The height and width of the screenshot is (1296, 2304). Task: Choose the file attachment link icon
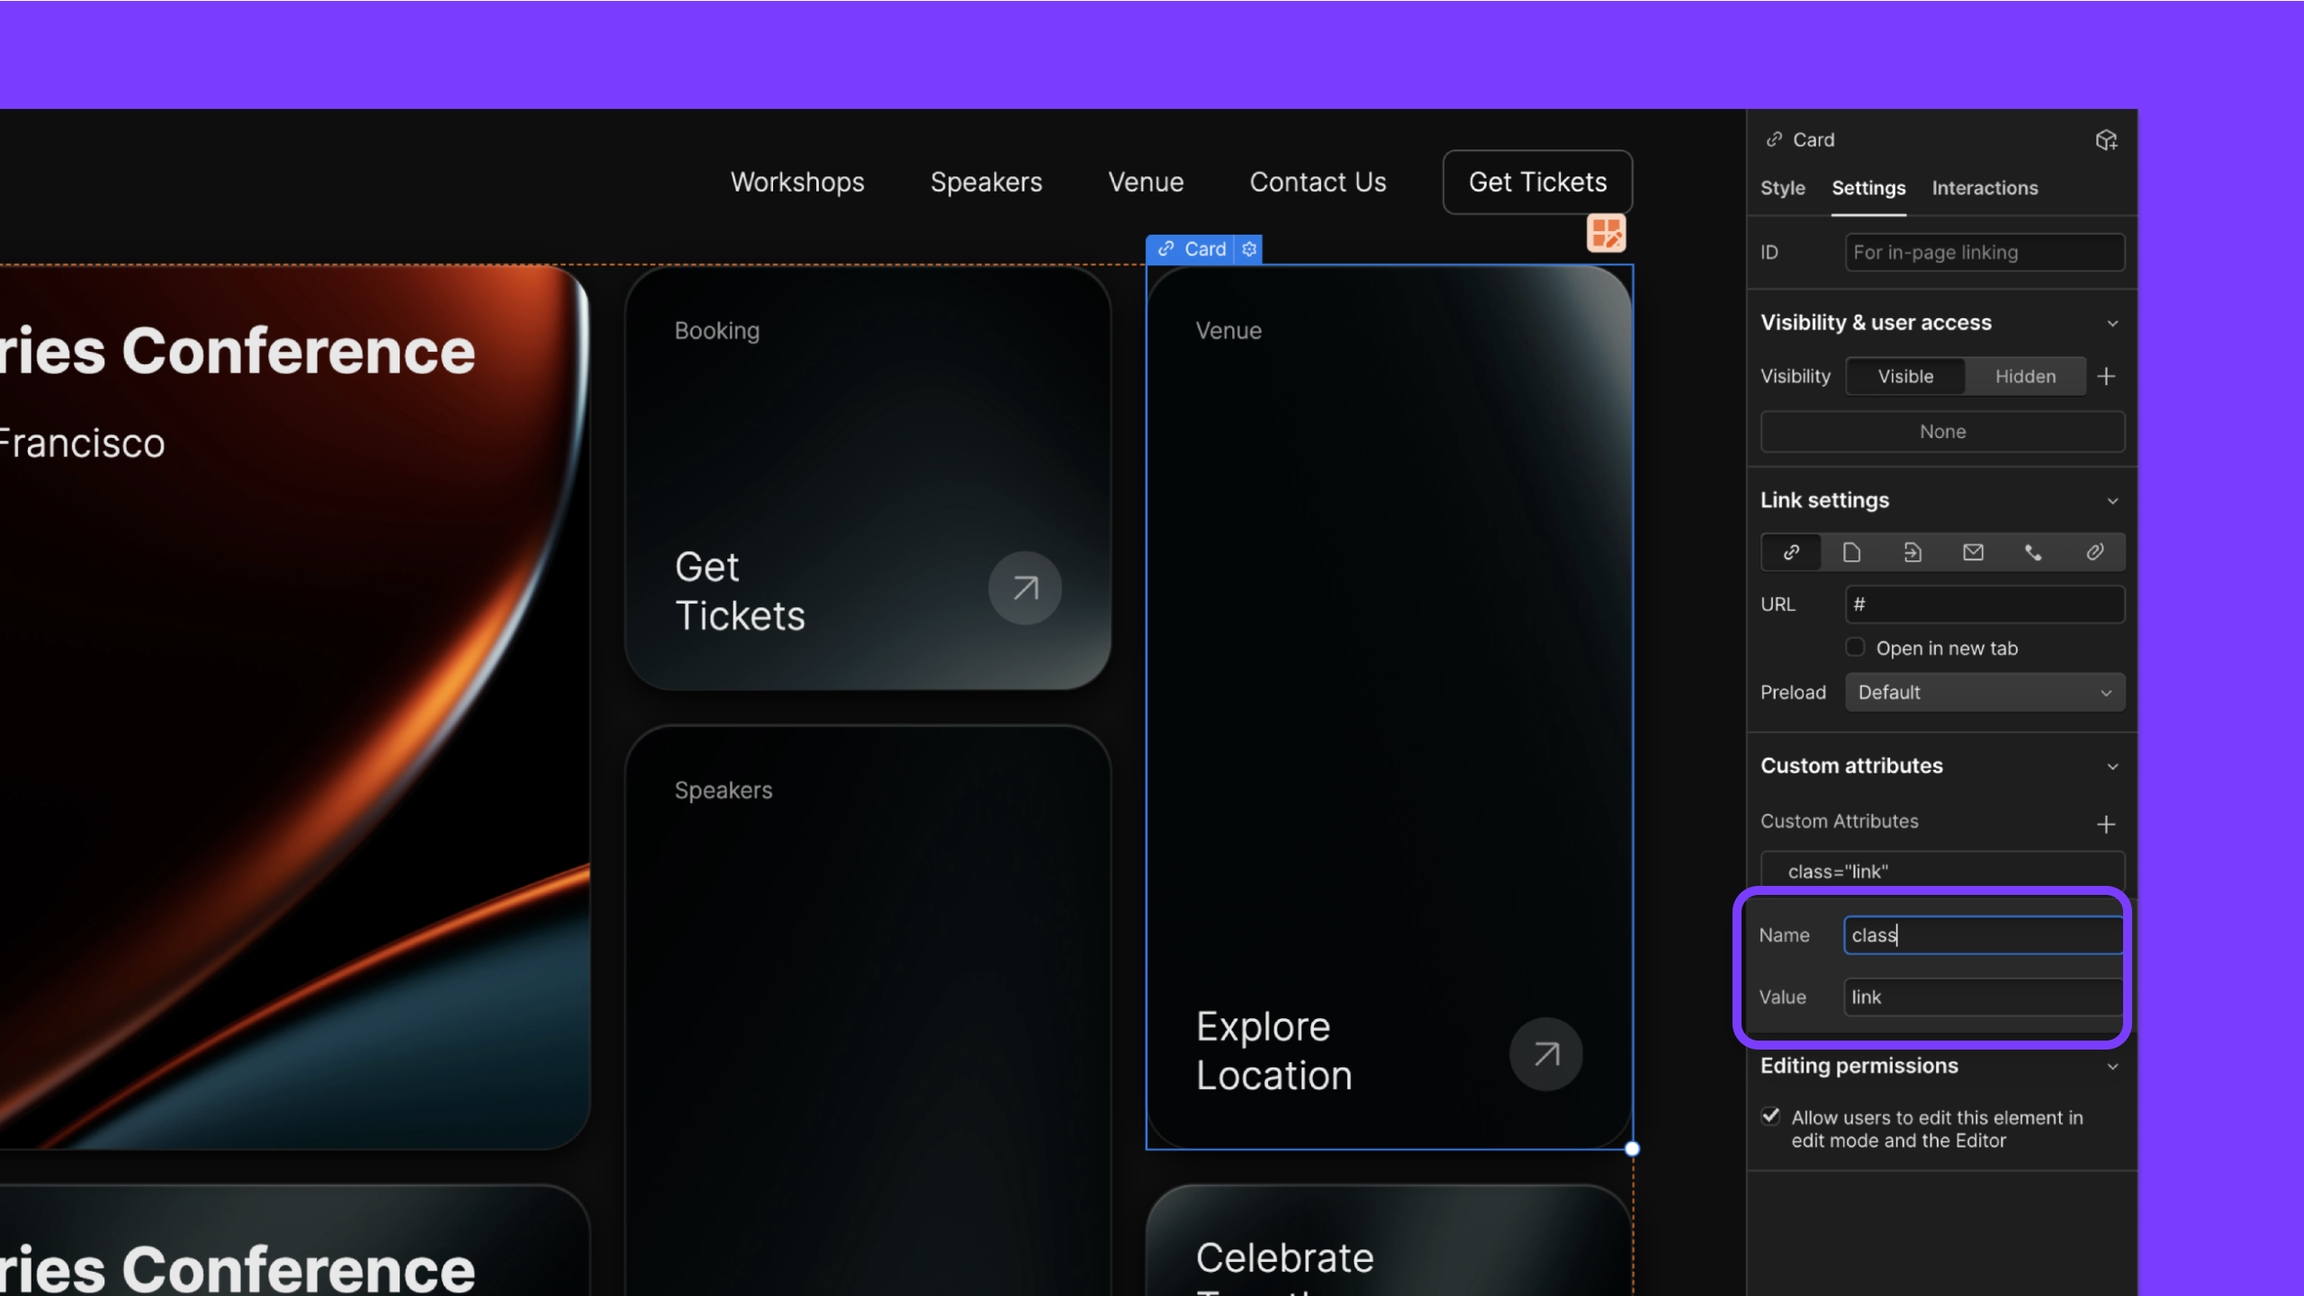point(2094,552)
